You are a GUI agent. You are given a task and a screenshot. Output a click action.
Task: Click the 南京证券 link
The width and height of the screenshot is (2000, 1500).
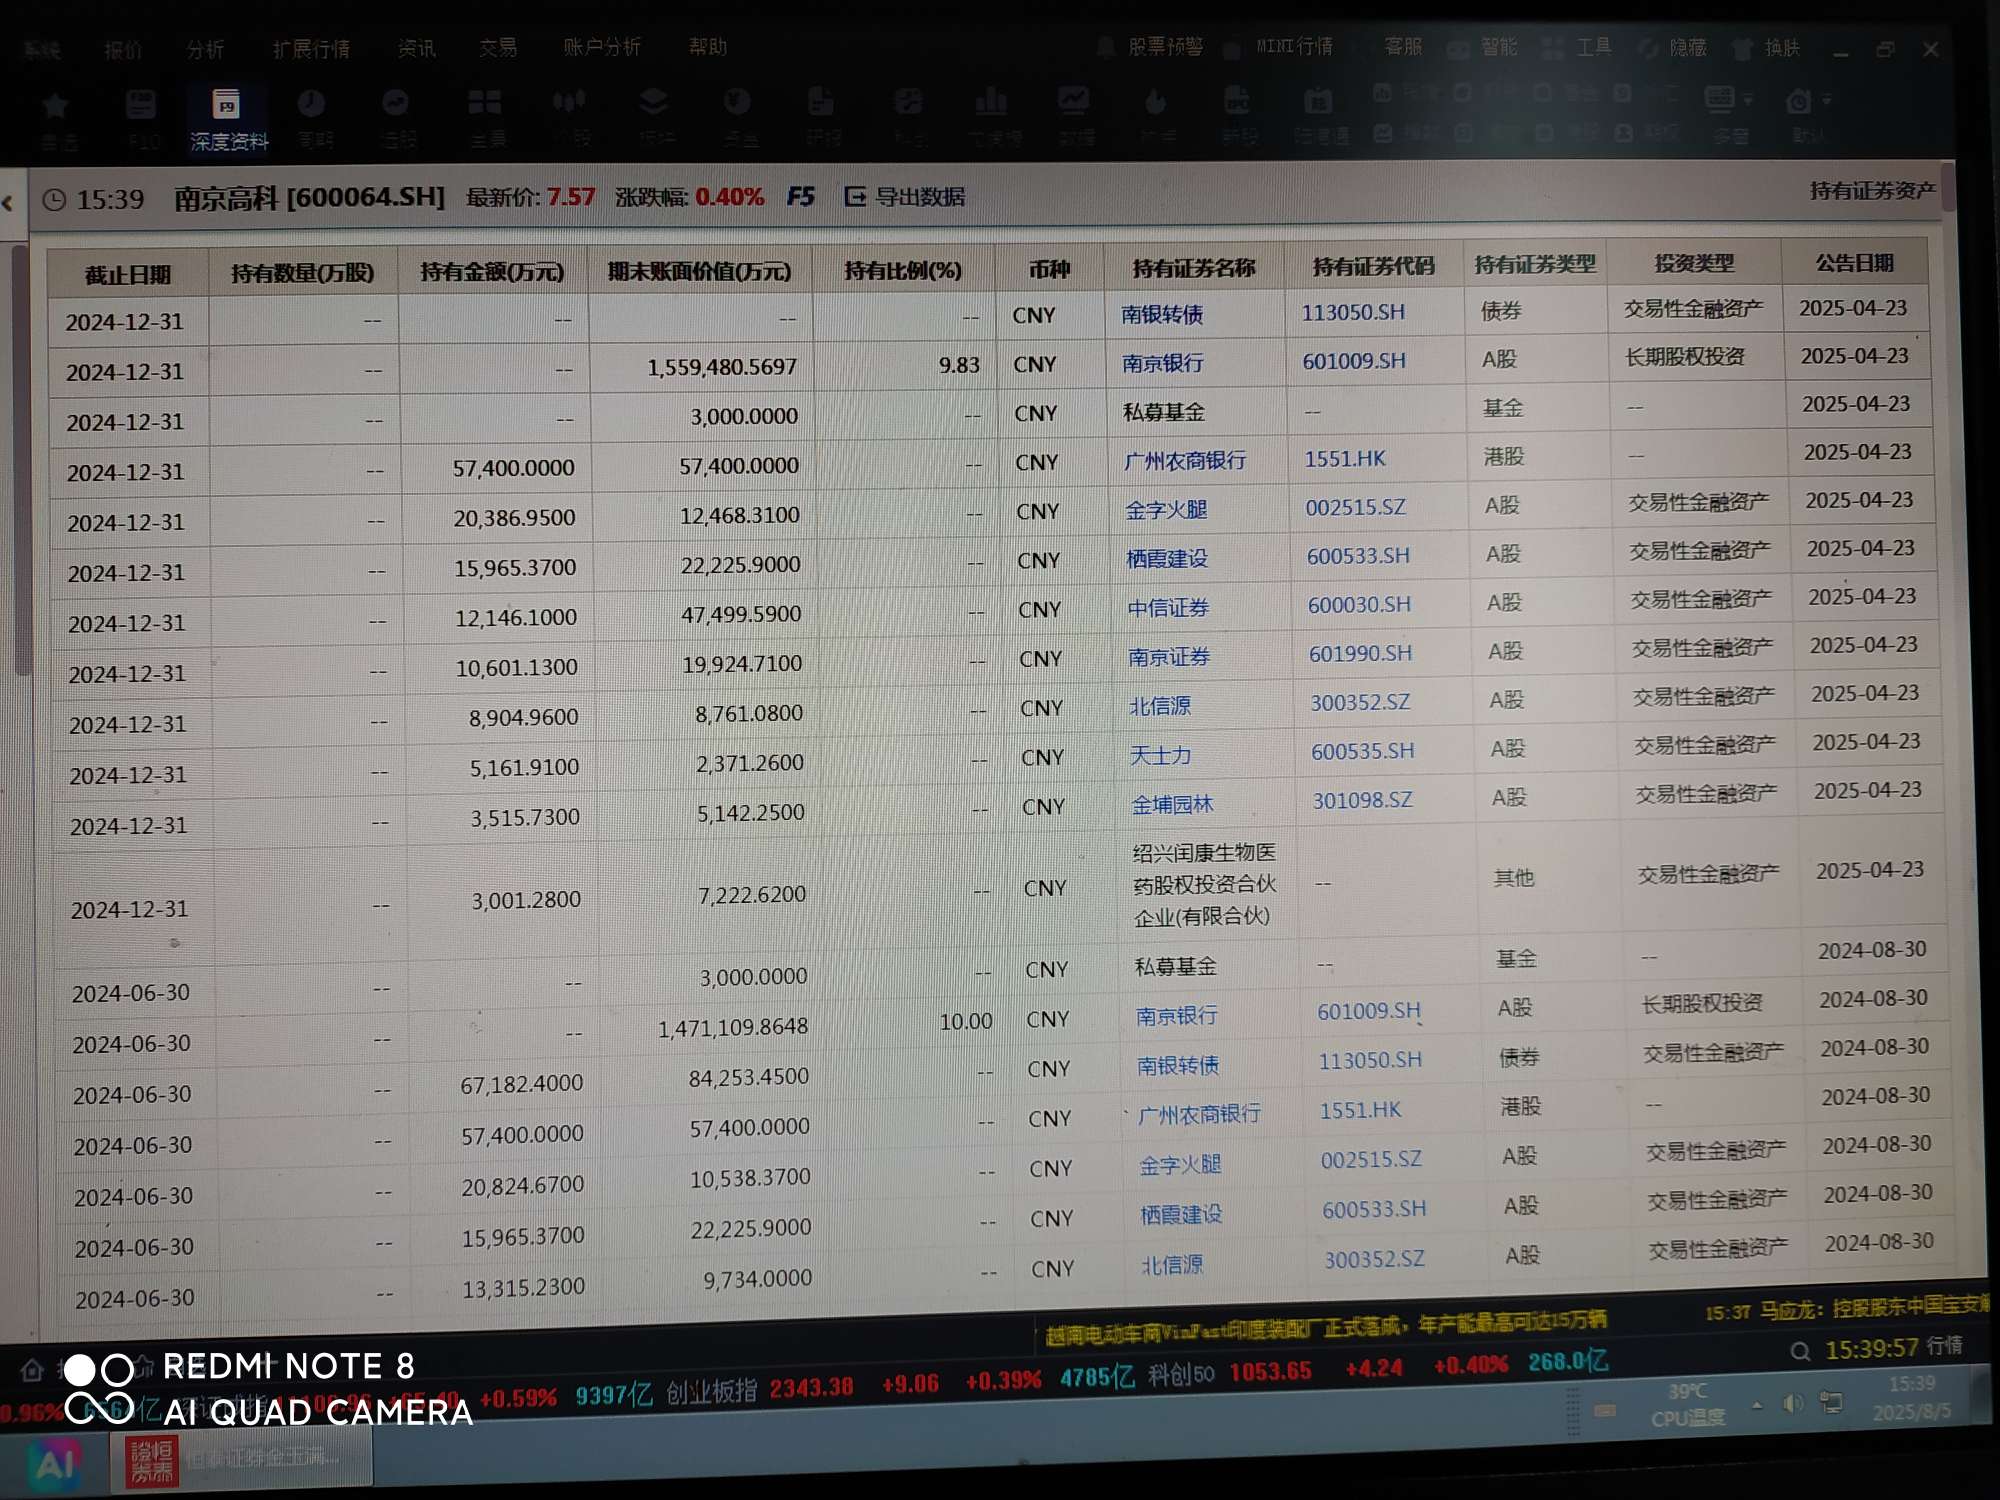tap(1169, 656)
